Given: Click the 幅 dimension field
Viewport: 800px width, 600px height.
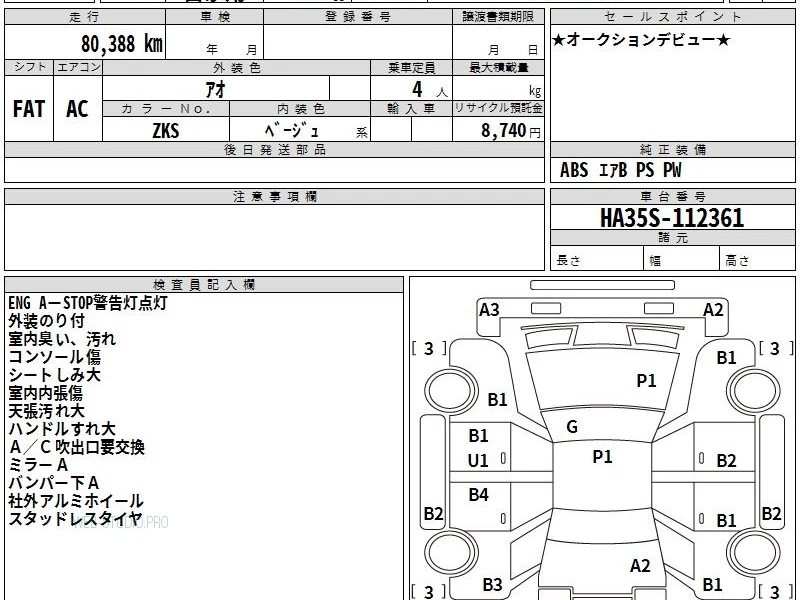Looking at the screenshot, I should pos(682,260).
